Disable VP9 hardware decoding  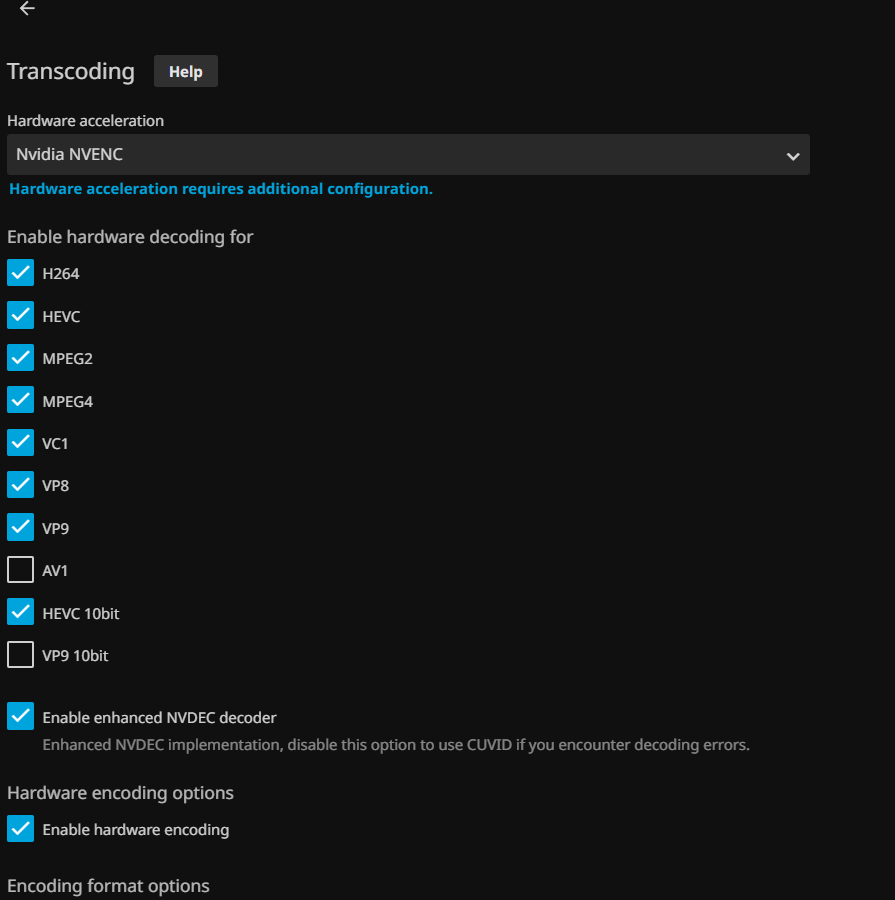click(x=21, y=528)
